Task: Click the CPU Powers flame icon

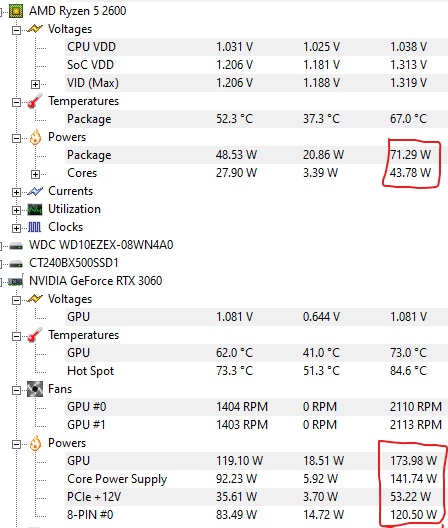Action: [x=35, y=137]
